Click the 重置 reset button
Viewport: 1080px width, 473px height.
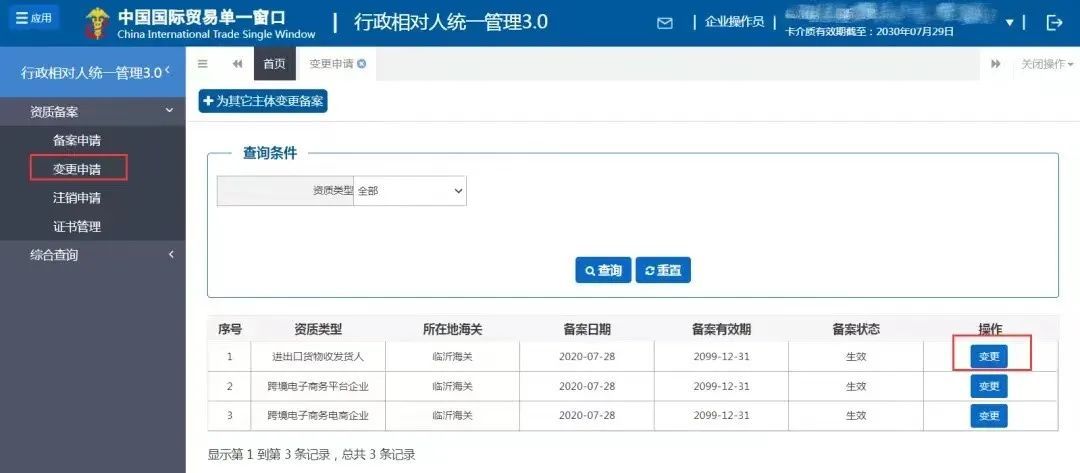tap(663, 271)
